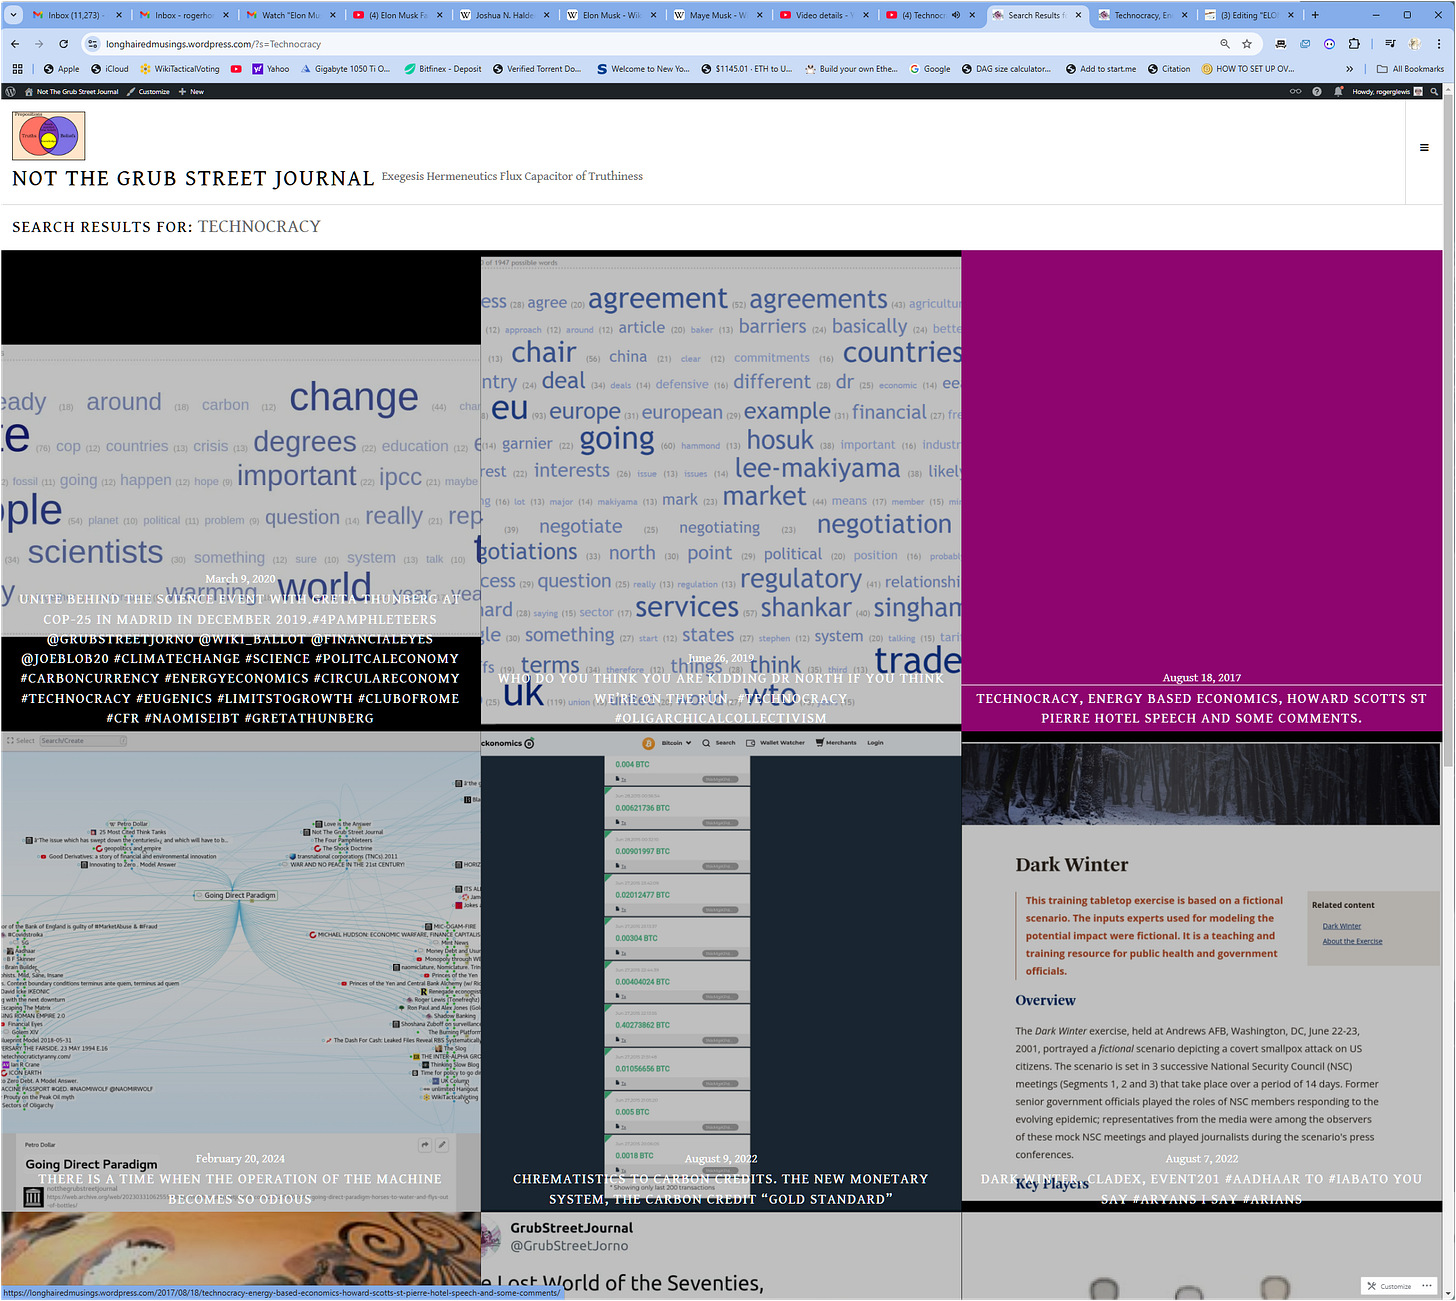Open the Operation Of The Machine post
Screen dimensions: 1456x1301
pos(240,1189)
